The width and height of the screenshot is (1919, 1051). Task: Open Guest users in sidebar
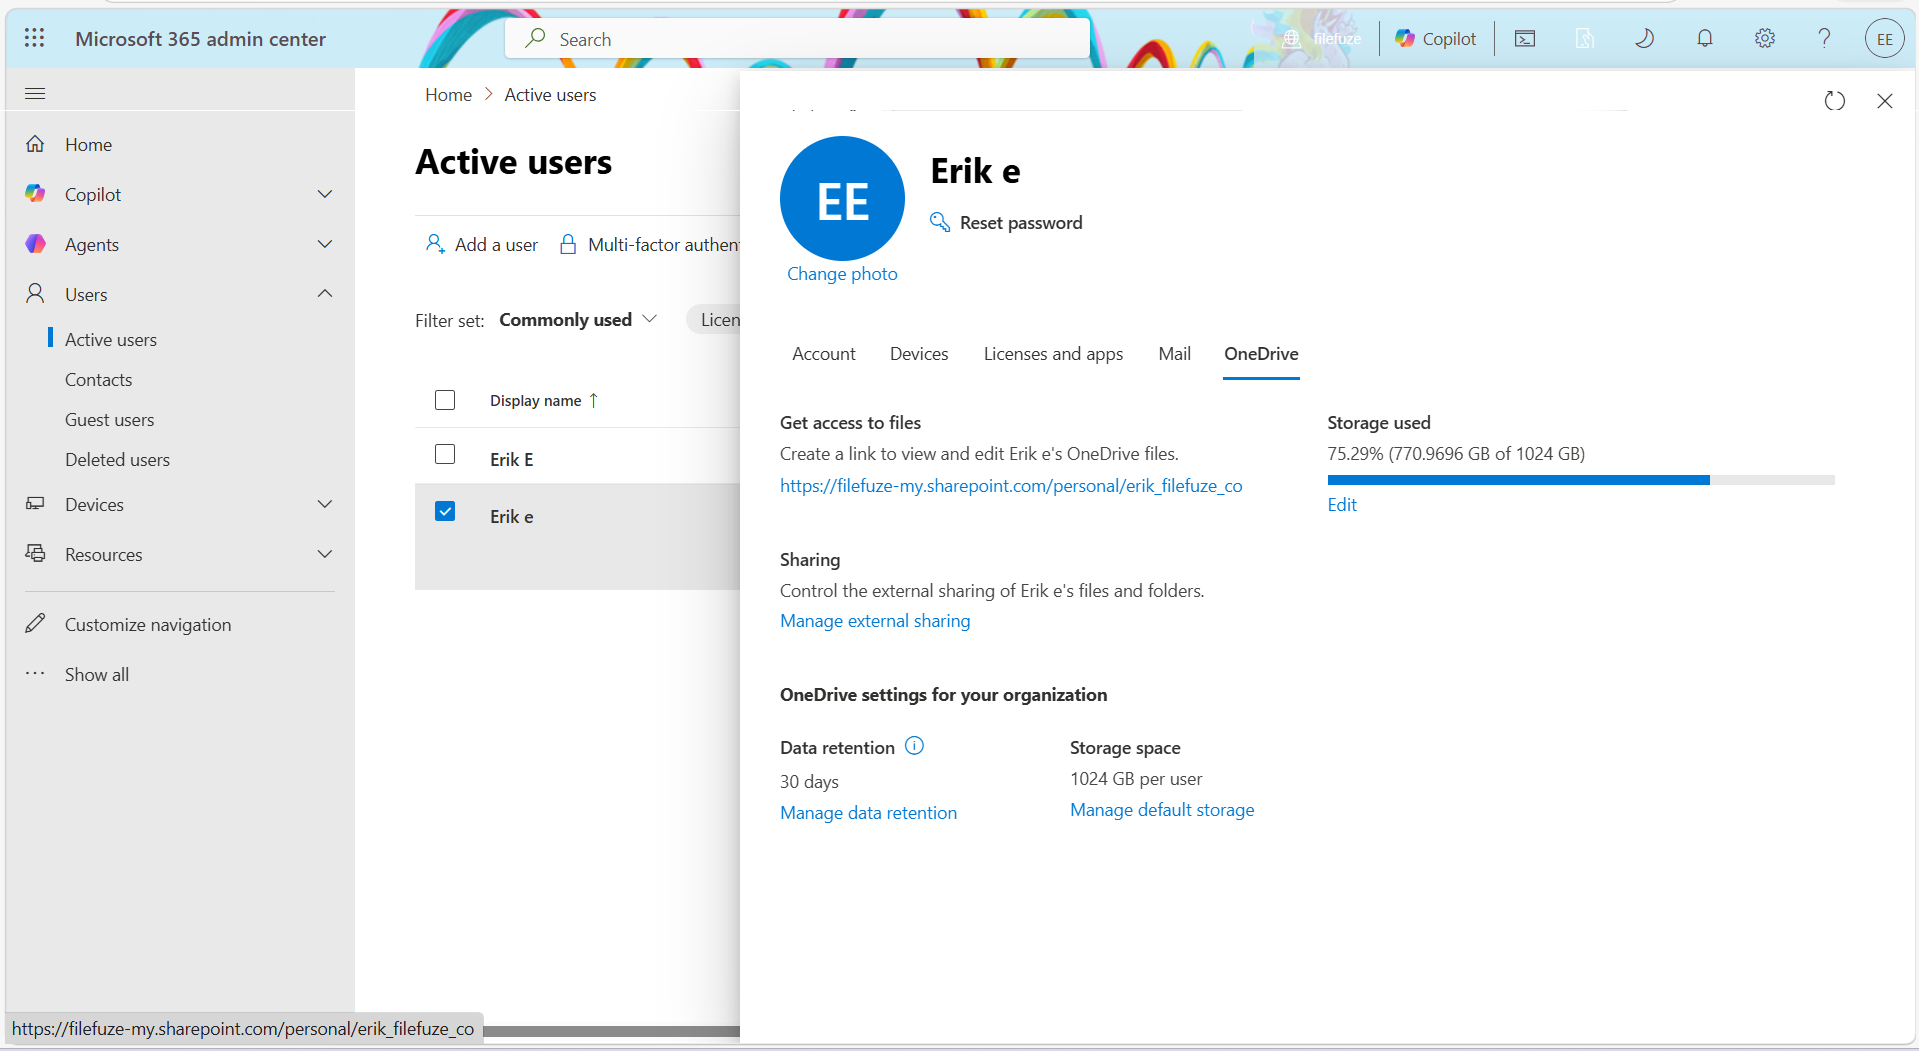pyautogui.click(x=110, y=420)
